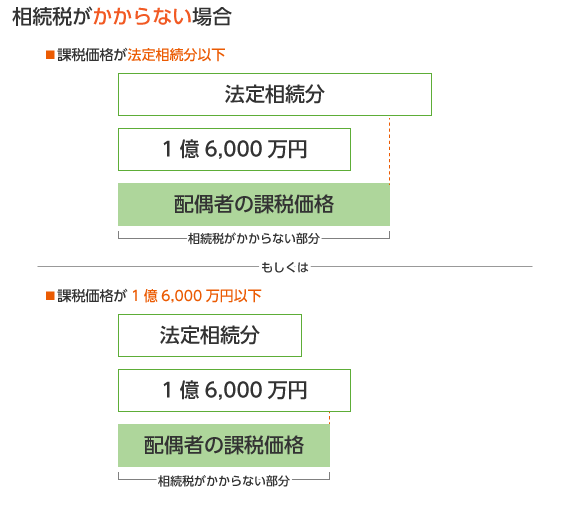This screenshot has height=512, width=570.
Task: Click the upper 相続税がかからない部分 bracket label
Action: click(254, 239)
